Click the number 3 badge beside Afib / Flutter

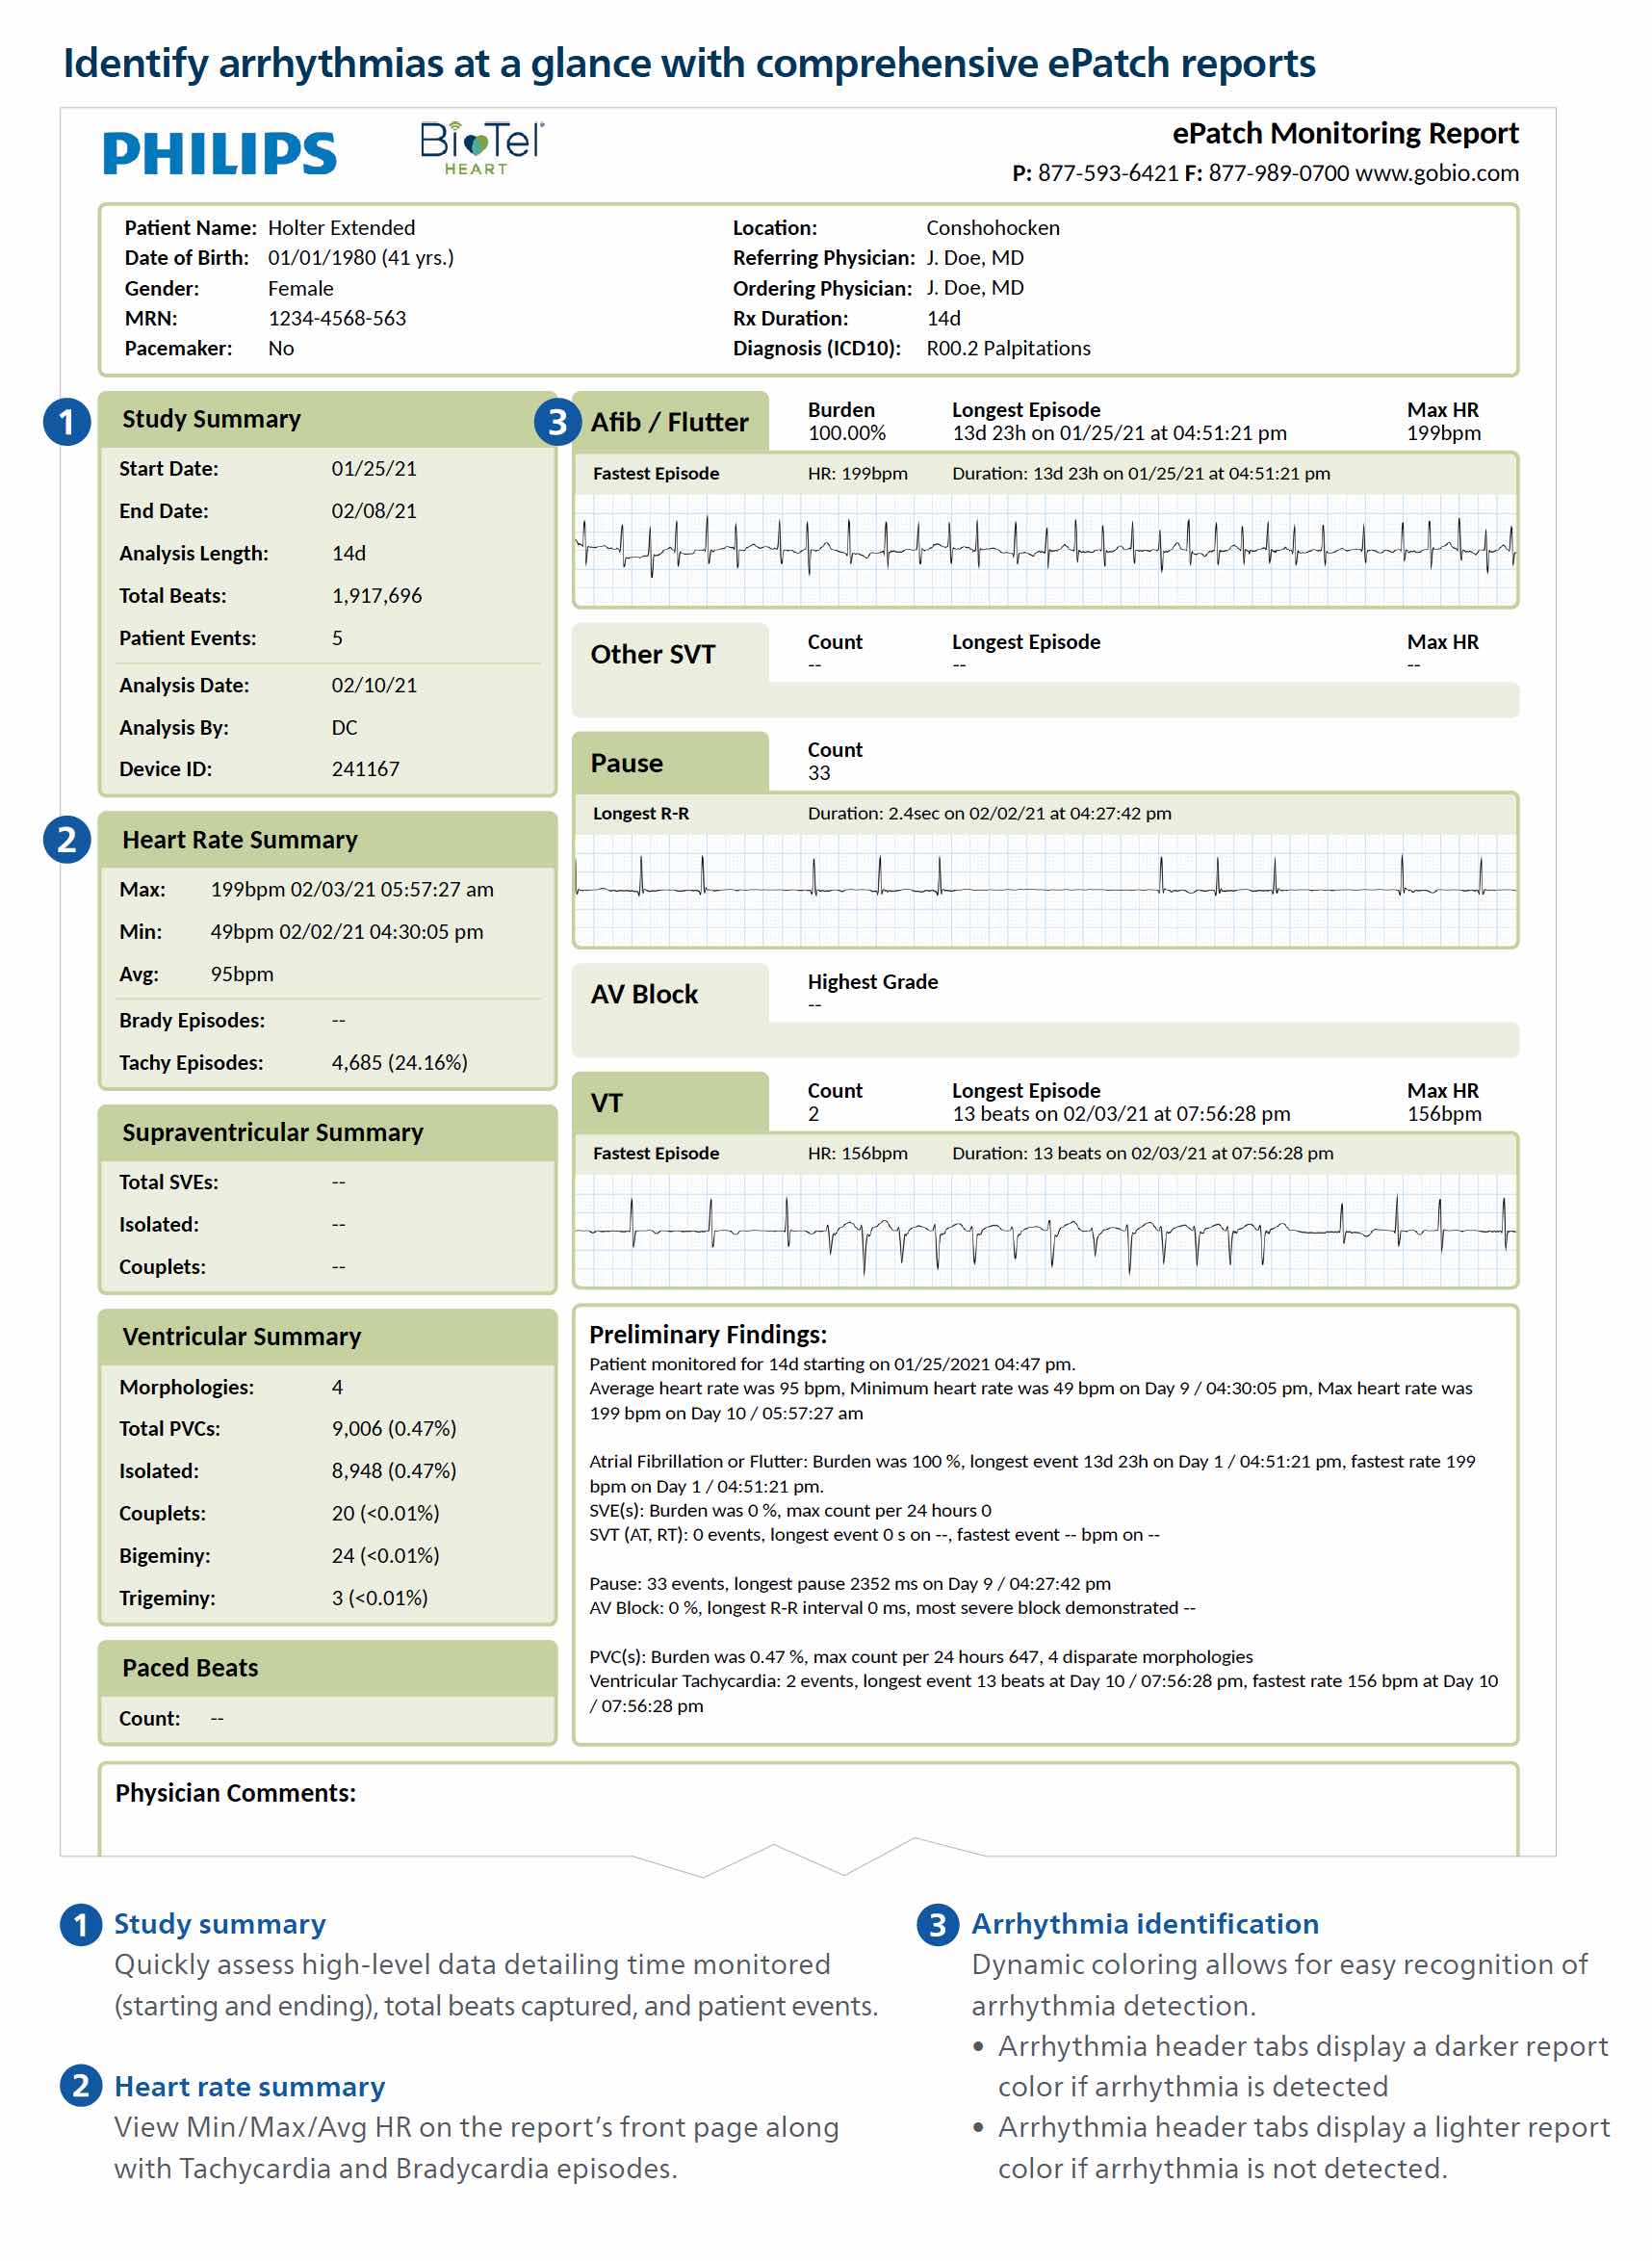pos(557,421)
